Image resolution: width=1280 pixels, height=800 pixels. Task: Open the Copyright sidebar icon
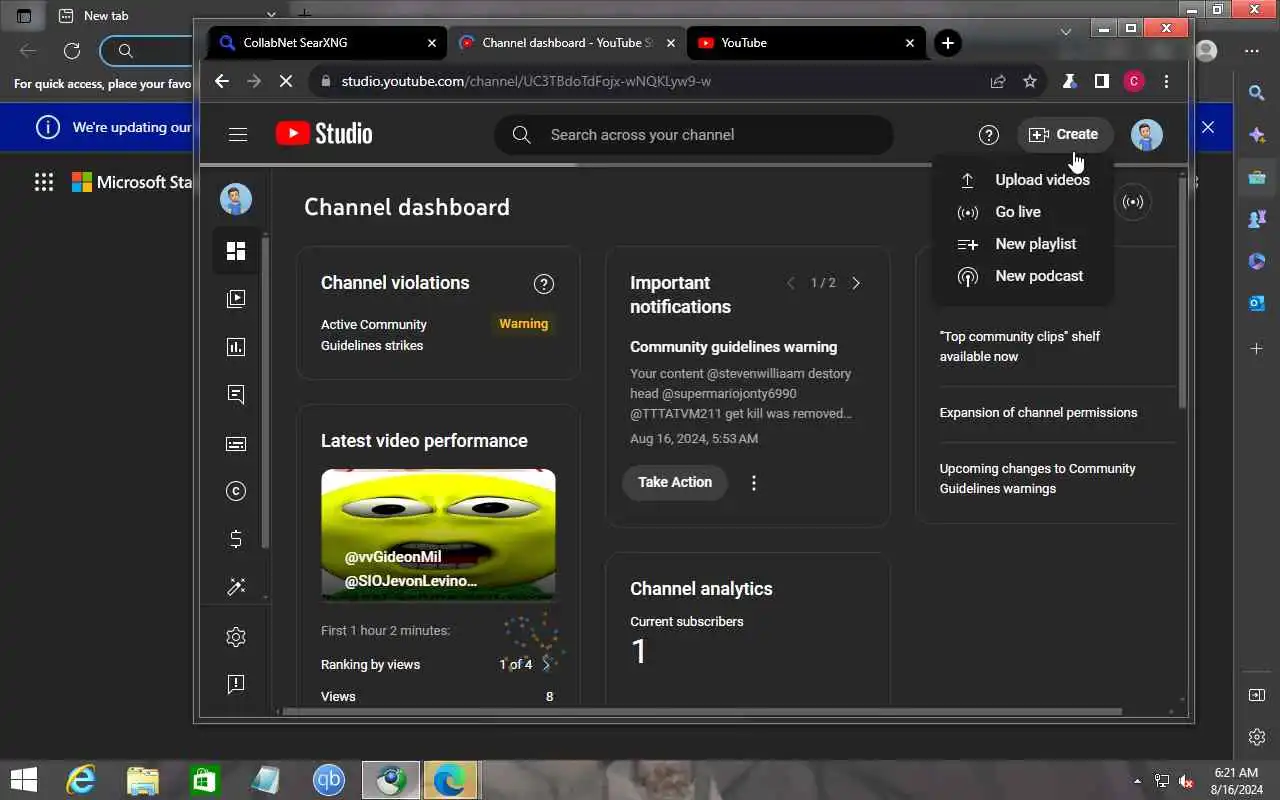click(236, 491)
